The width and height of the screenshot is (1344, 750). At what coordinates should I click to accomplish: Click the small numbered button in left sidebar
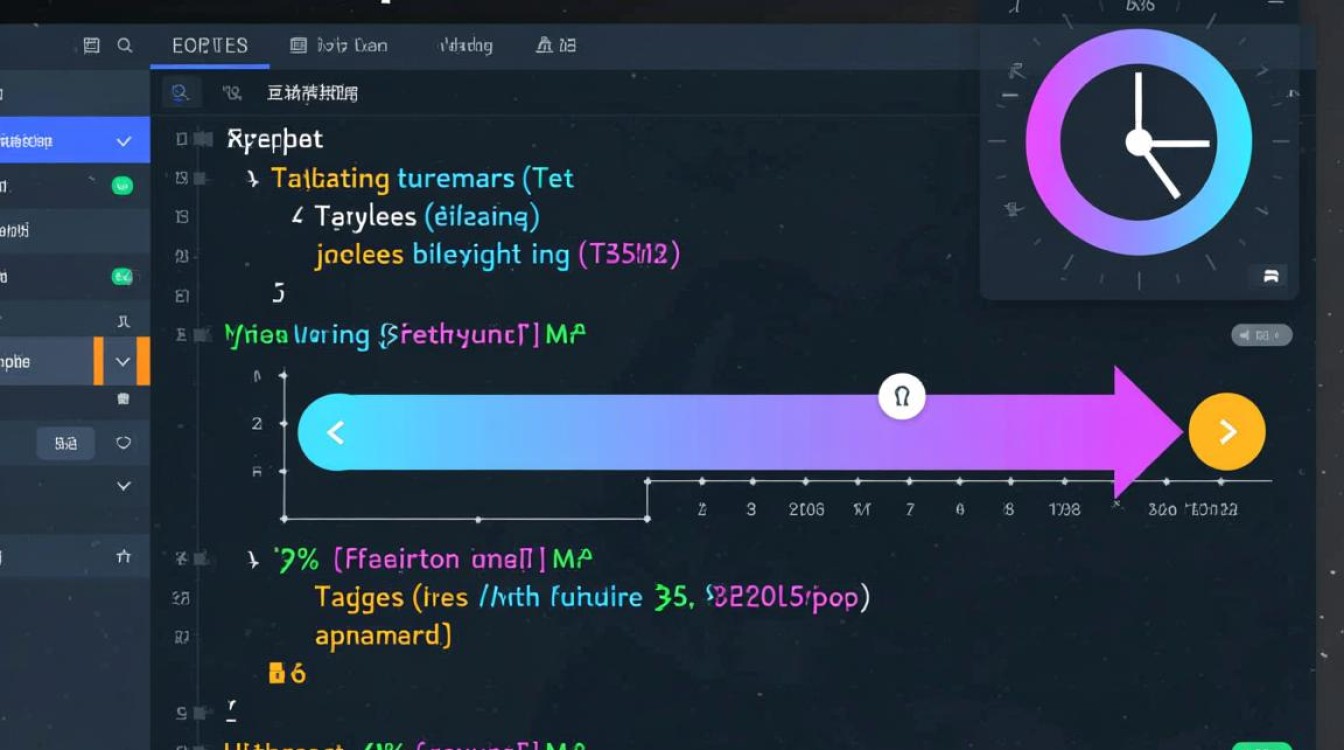tap(66, 443)
